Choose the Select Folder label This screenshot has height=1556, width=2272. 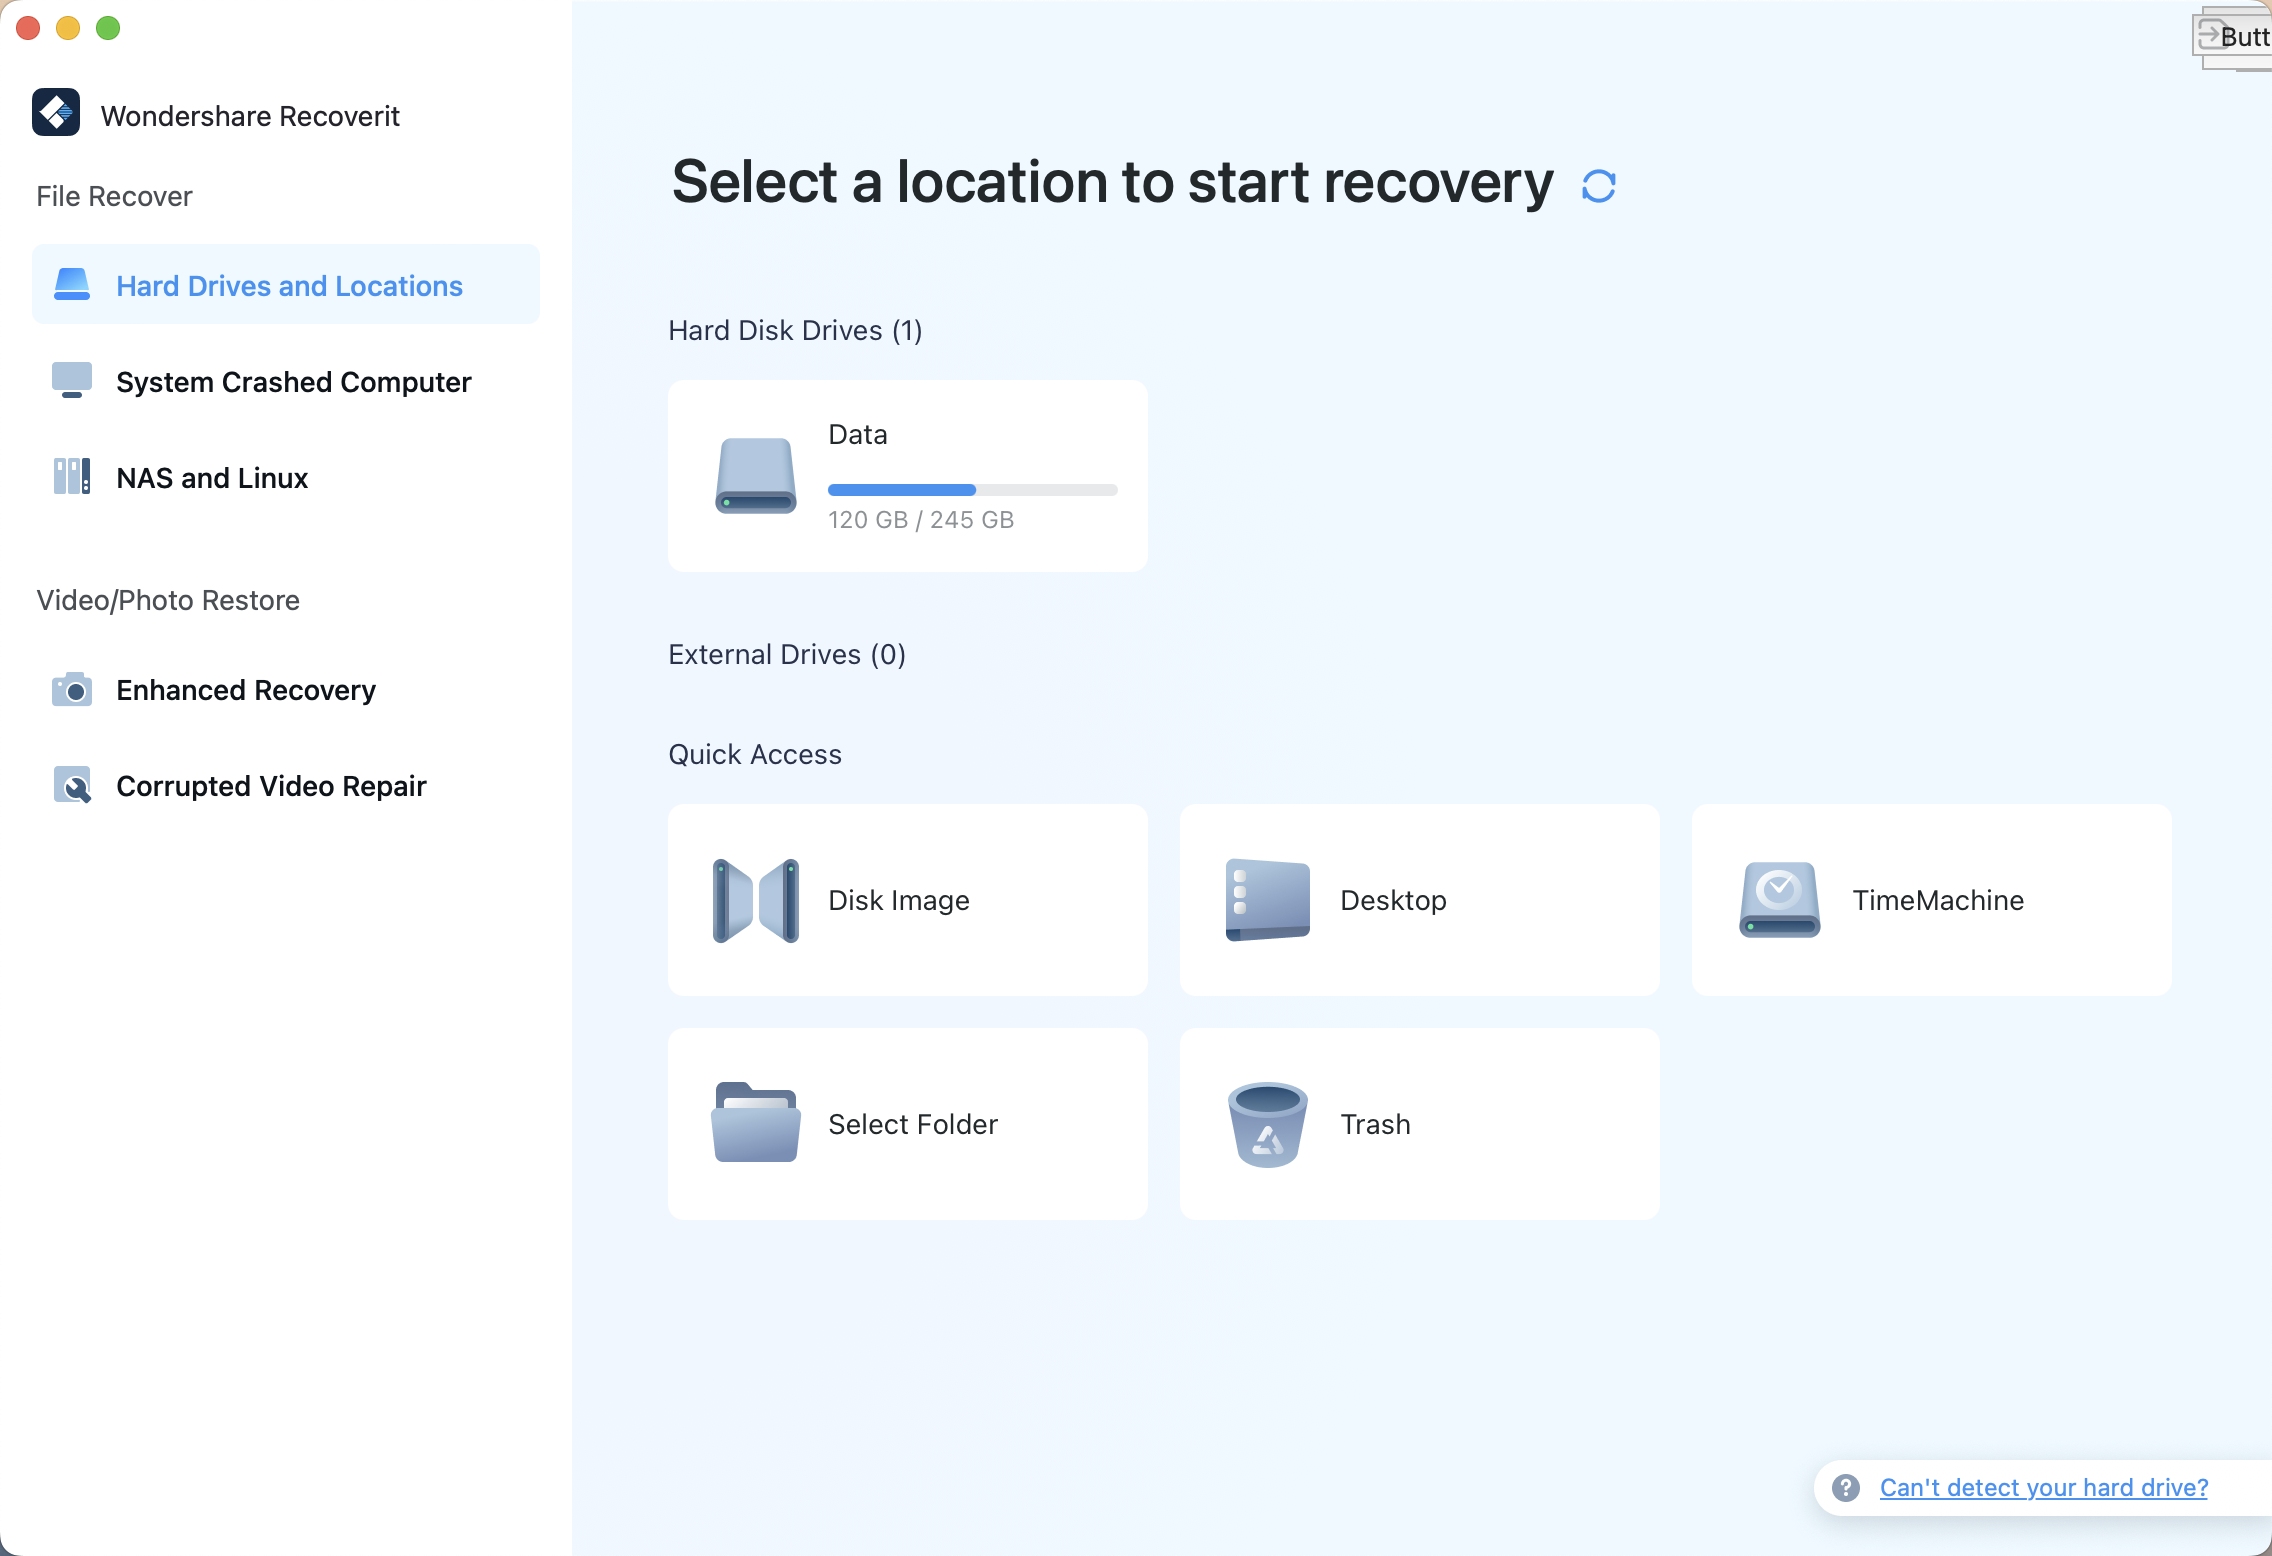pos(913,1124)
